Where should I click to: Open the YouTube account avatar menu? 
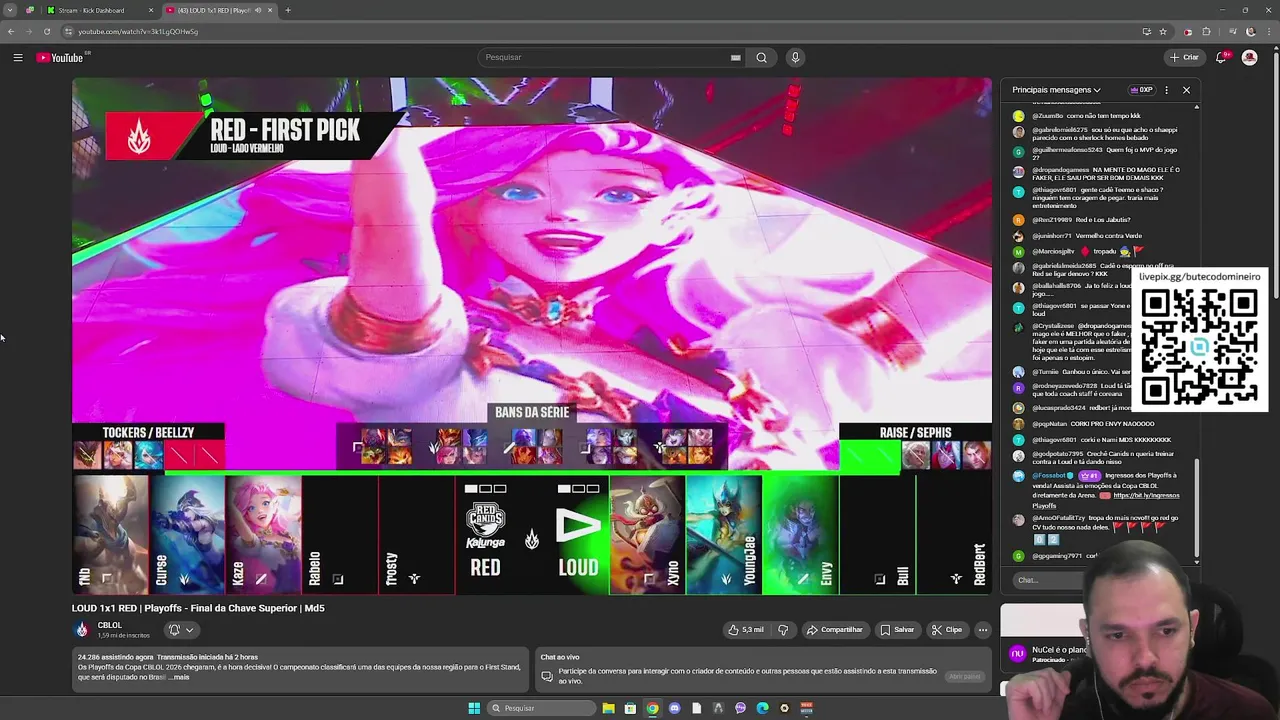point(1249,57)
